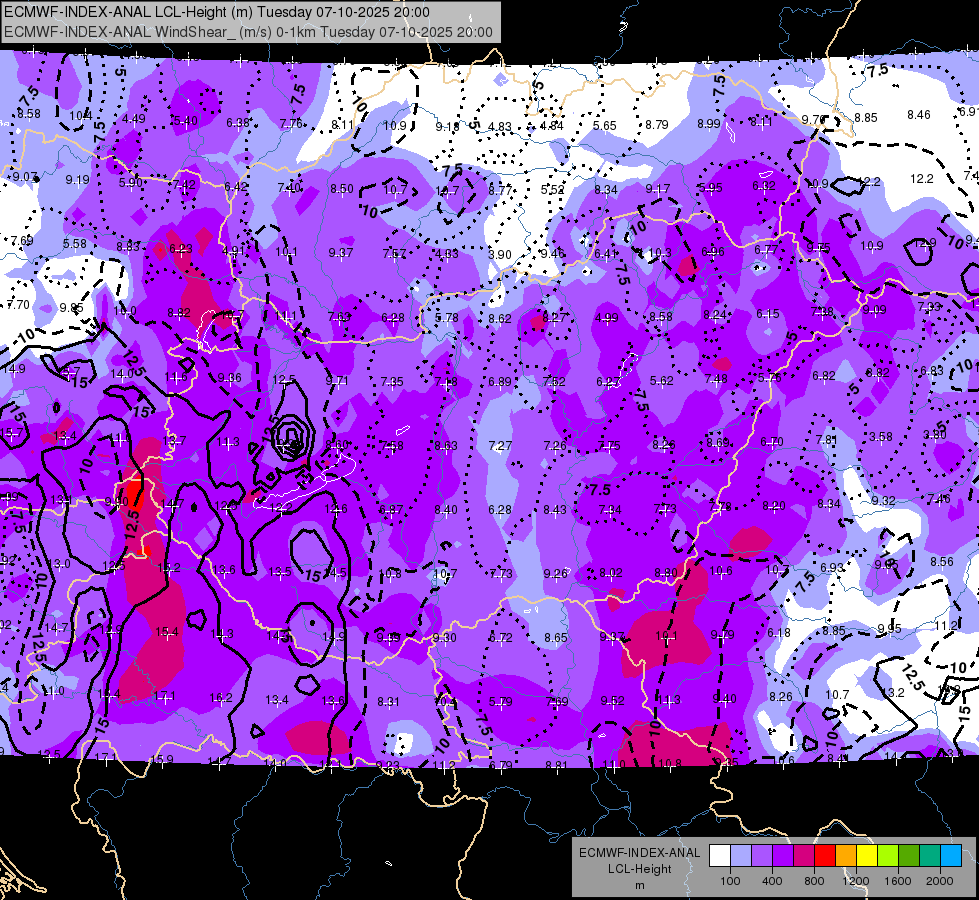Click the 9.17 shear value on the map
The height and width of the screenshot is (900, 979).
pos(658,188)
